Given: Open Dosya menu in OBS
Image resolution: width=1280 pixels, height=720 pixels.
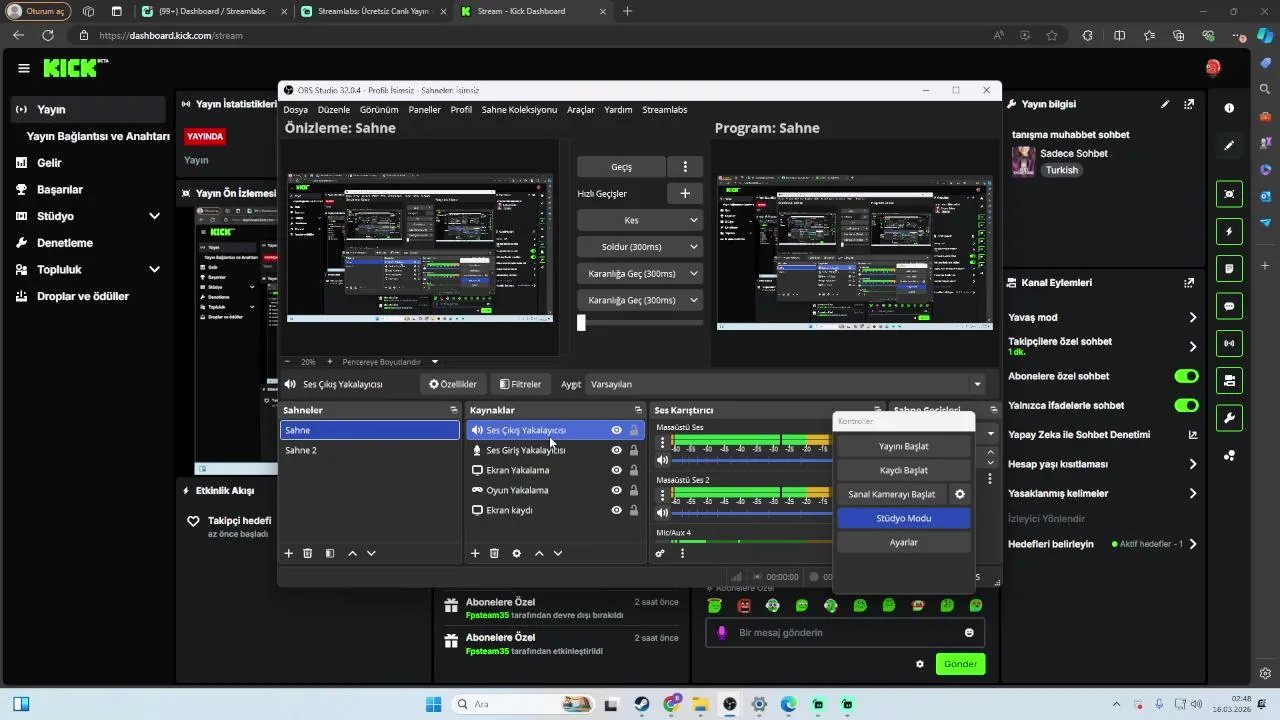Looking at the screenshot, I should (x=295, y=110).
